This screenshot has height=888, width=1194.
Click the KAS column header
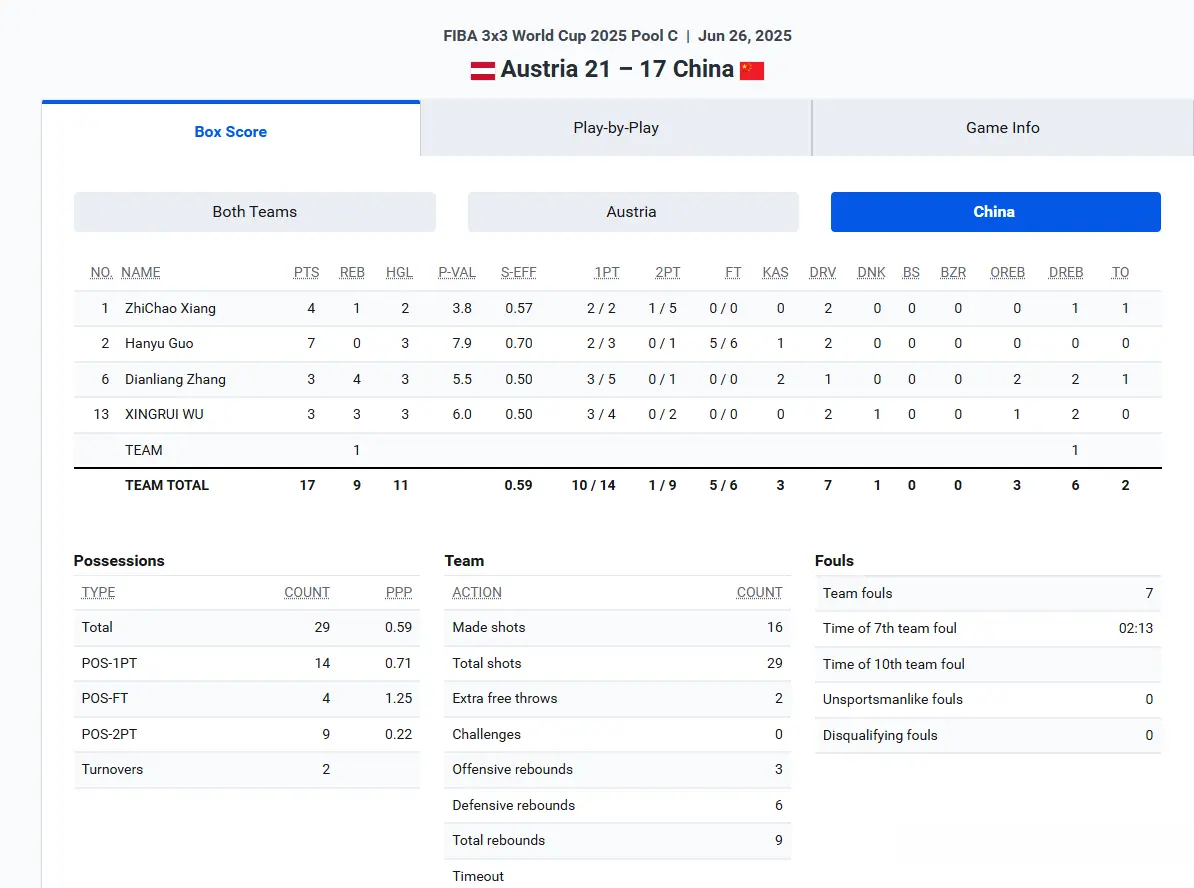[x=775, y=273]
